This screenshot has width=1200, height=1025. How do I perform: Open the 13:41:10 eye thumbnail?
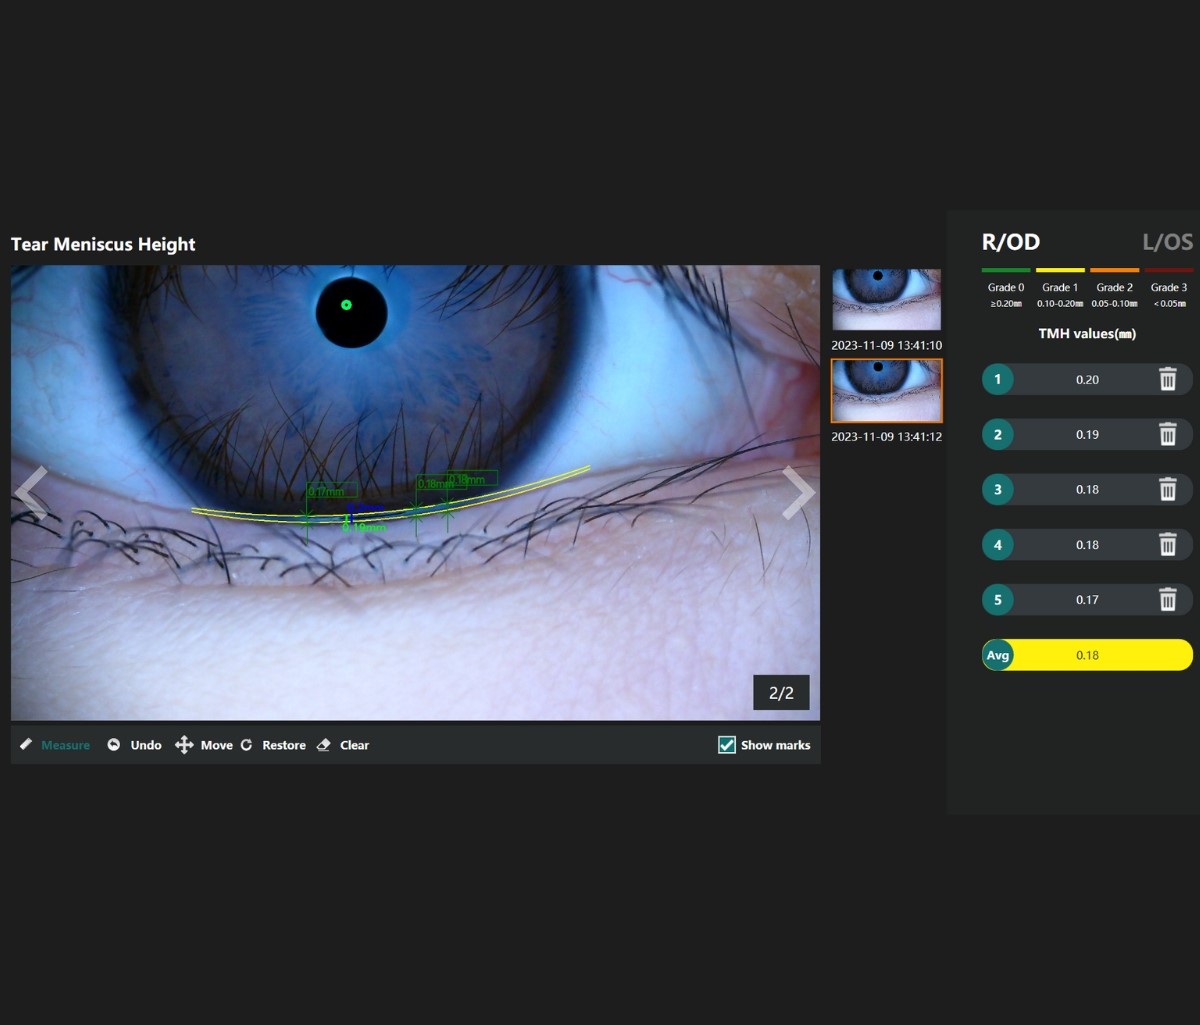coord(886,300)
